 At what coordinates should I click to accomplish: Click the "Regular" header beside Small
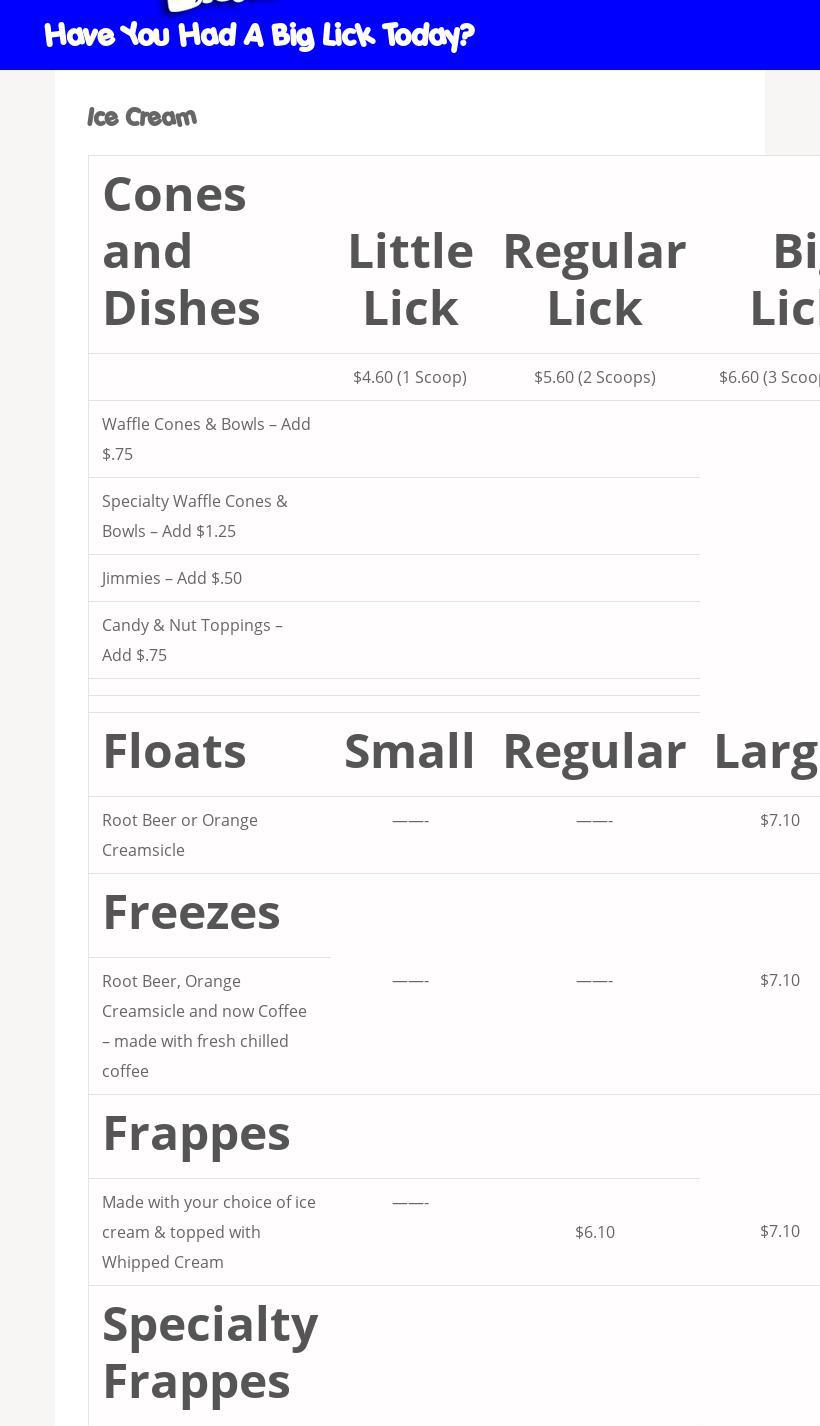point(594,750)
